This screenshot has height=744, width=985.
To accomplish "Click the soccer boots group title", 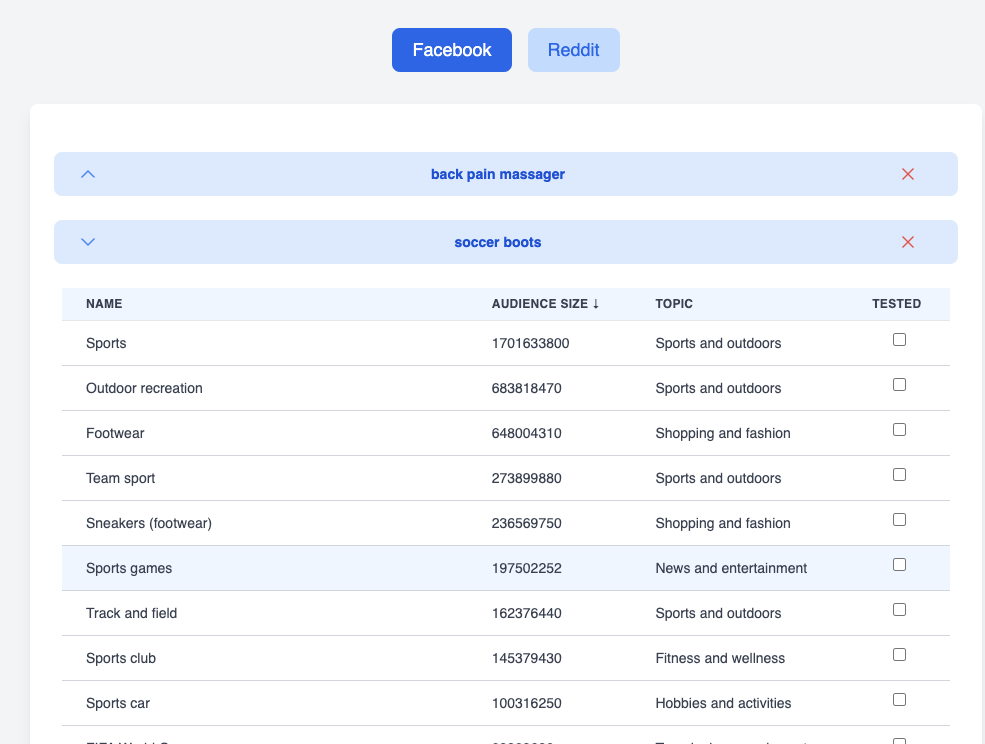I will click(x=498, y=242).
